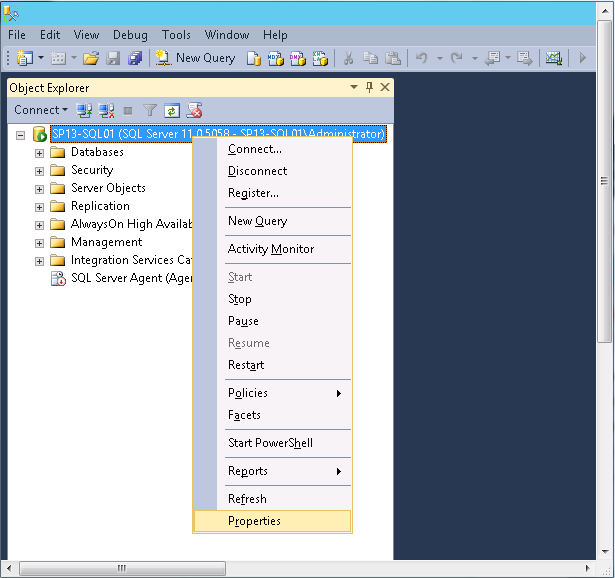615x578 pixels.
Task: Expand the Integration Services Catalogs folder
Action: [x=39, y=262]
